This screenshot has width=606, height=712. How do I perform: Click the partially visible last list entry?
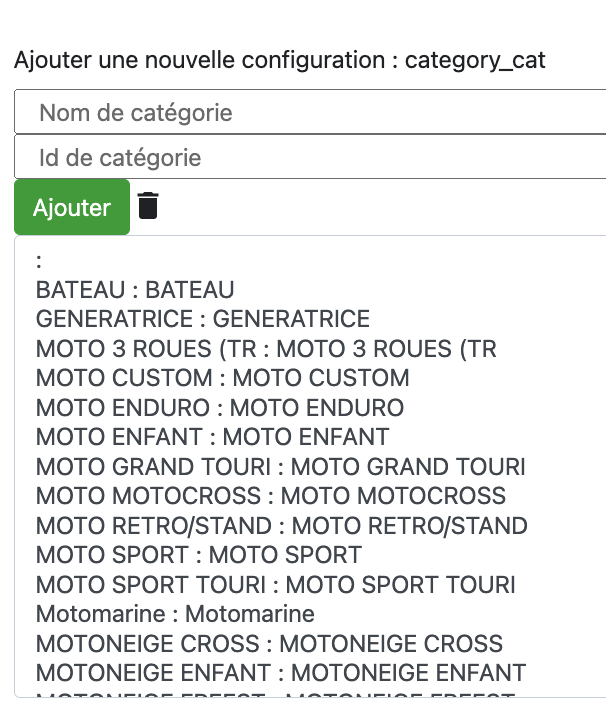tap(276, 694)
